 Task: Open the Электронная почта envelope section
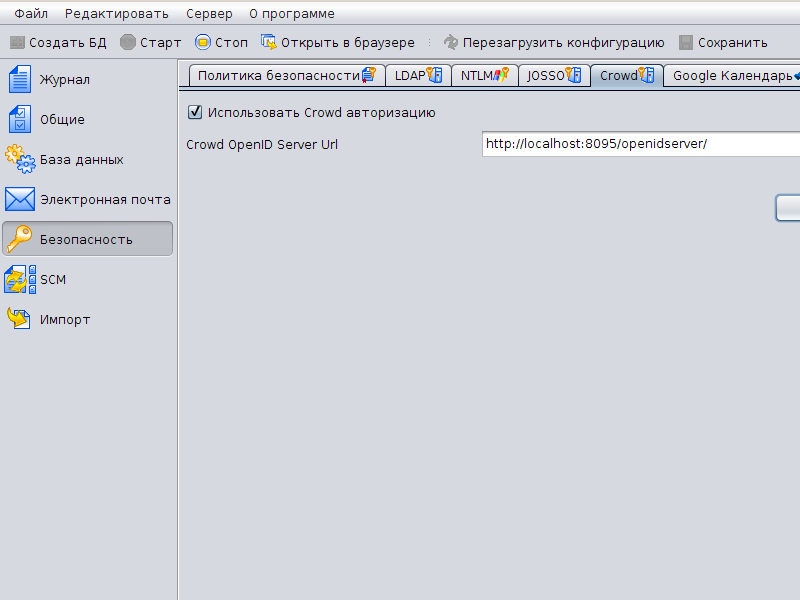pos(20,199)
